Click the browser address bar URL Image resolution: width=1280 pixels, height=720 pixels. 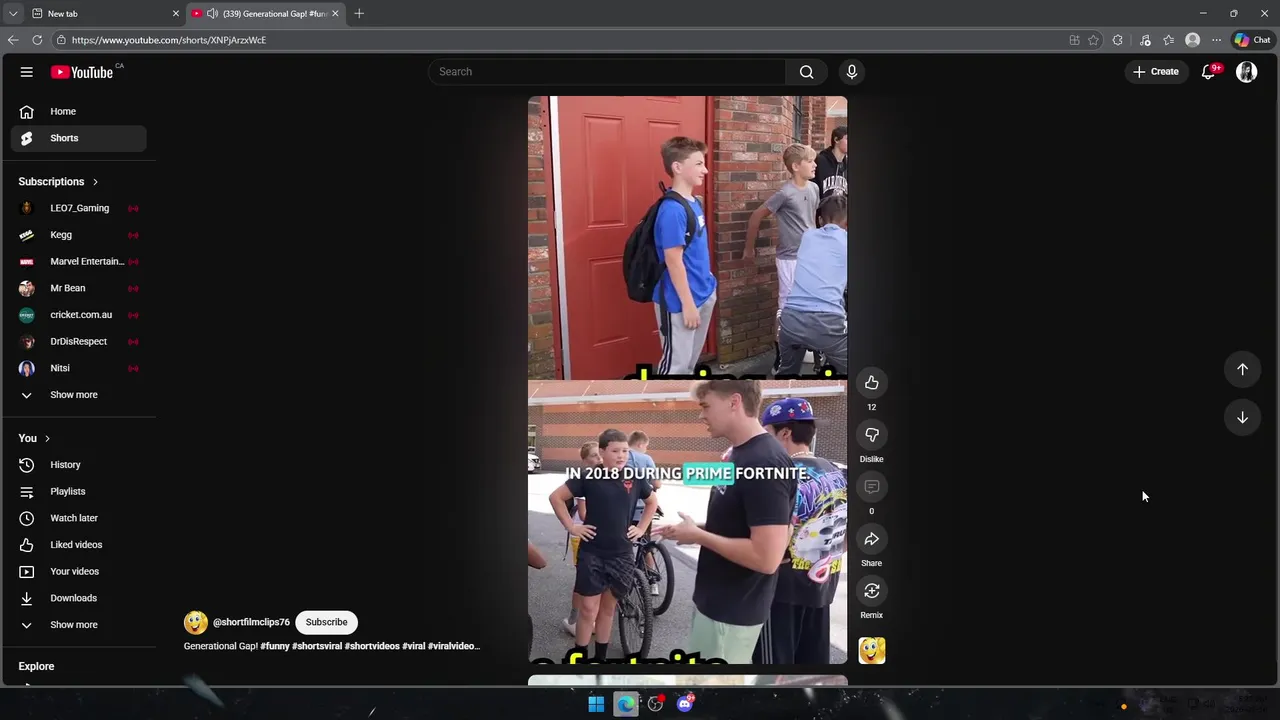pos(169,40)
